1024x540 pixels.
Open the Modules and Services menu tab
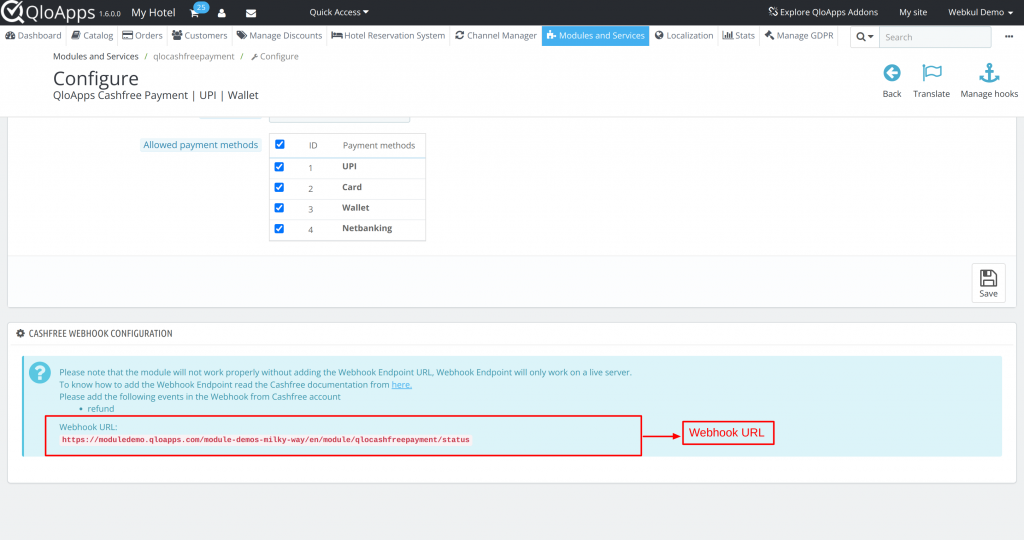pos(596,35)
